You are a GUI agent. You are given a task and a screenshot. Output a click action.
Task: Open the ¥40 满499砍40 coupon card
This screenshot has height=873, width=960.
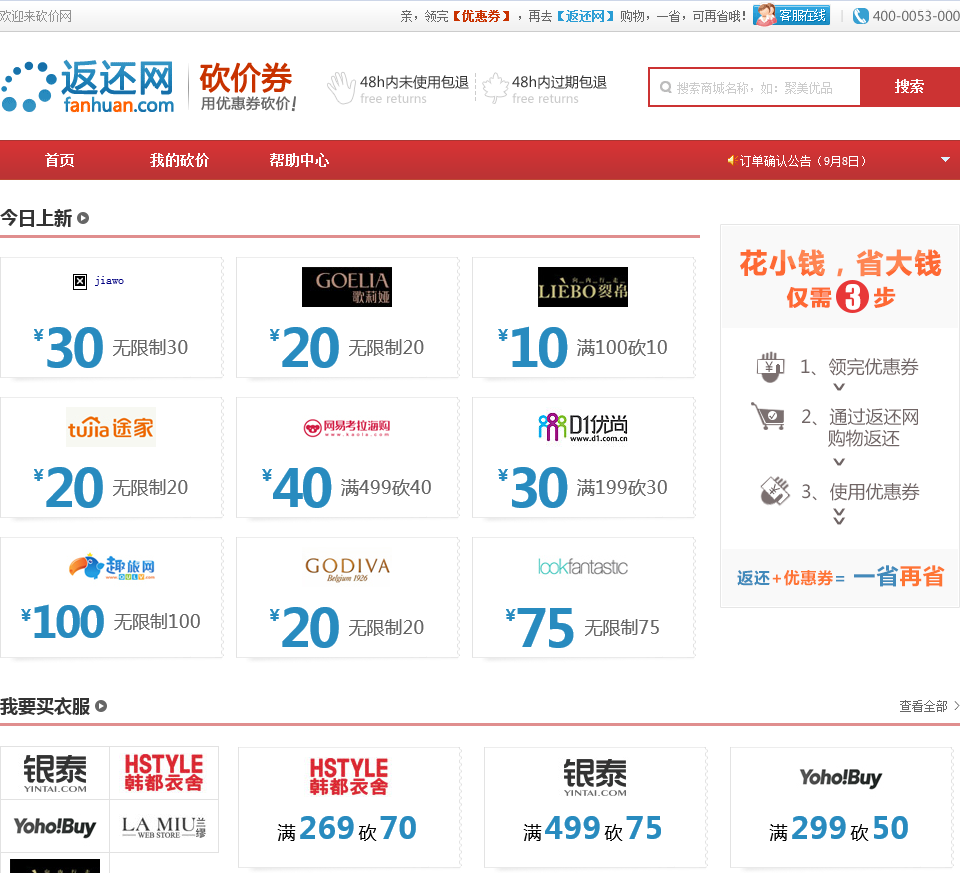pyautogui.click(x=347, y=457)
